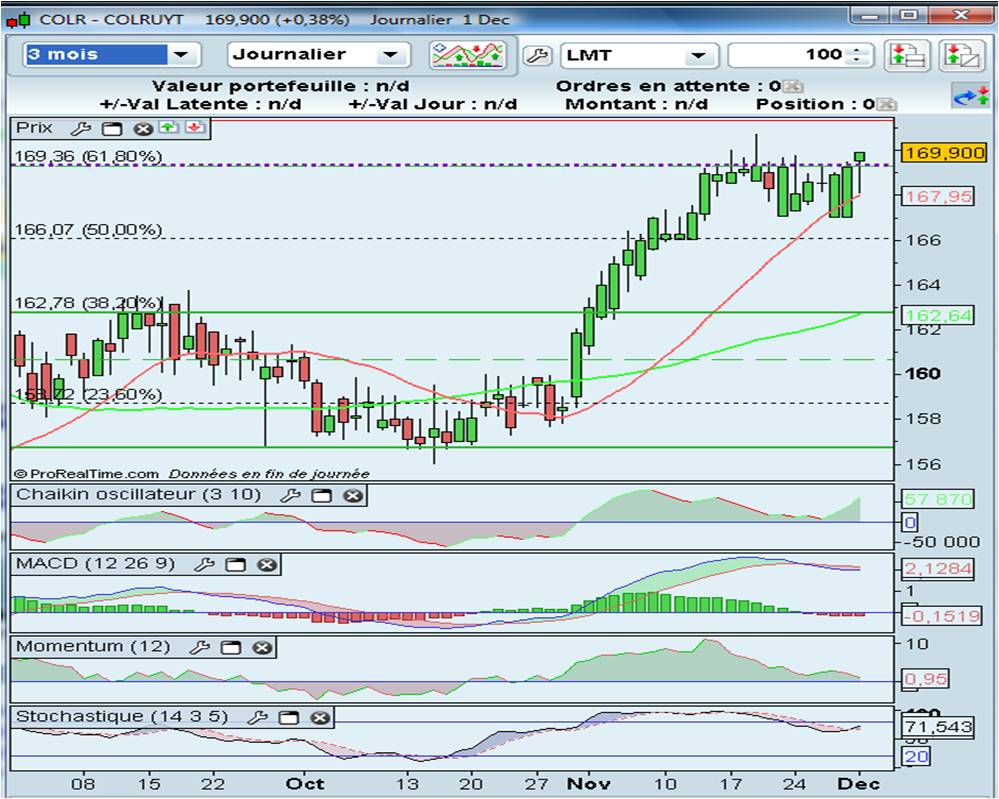The image size is (999, 799).
Task: Open Prix panel wrench settings
Action: pos(80,129)
